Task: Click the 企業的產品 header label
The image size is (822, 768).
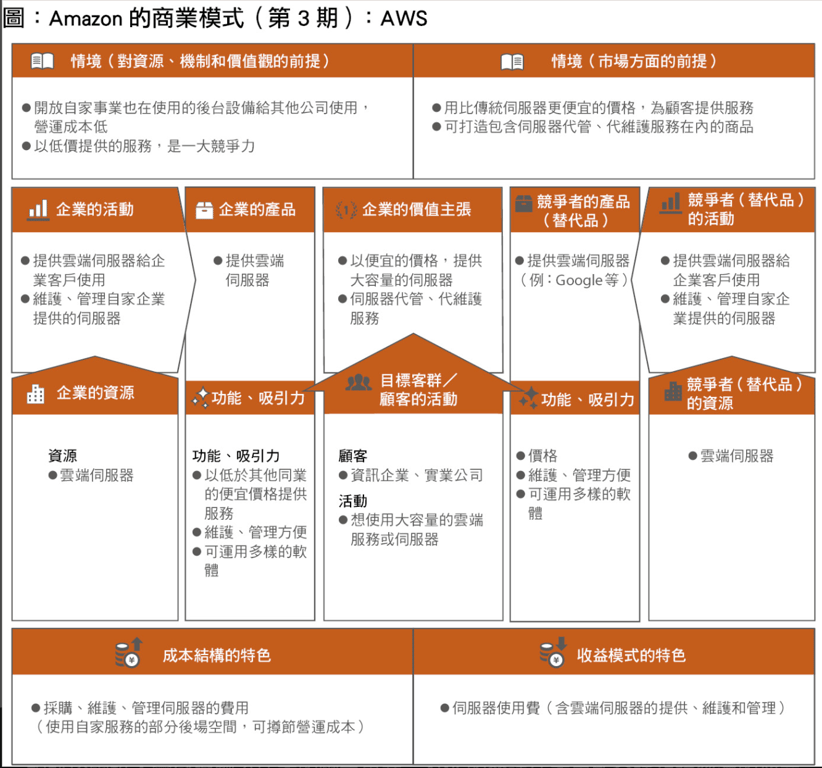Action: point(257,210)
